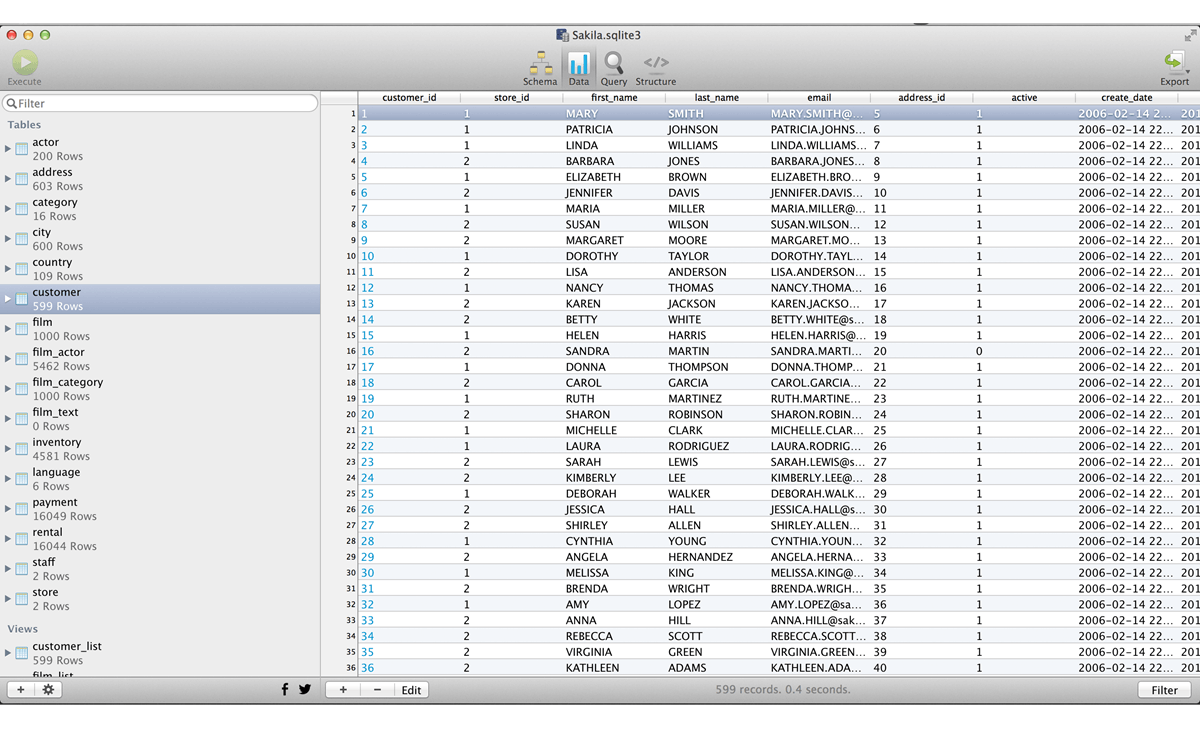The width and height of the screenshot is (1200, 750).
Task: Click the Sakila.sqlite3 document icon in title
Action: point(563,35)
